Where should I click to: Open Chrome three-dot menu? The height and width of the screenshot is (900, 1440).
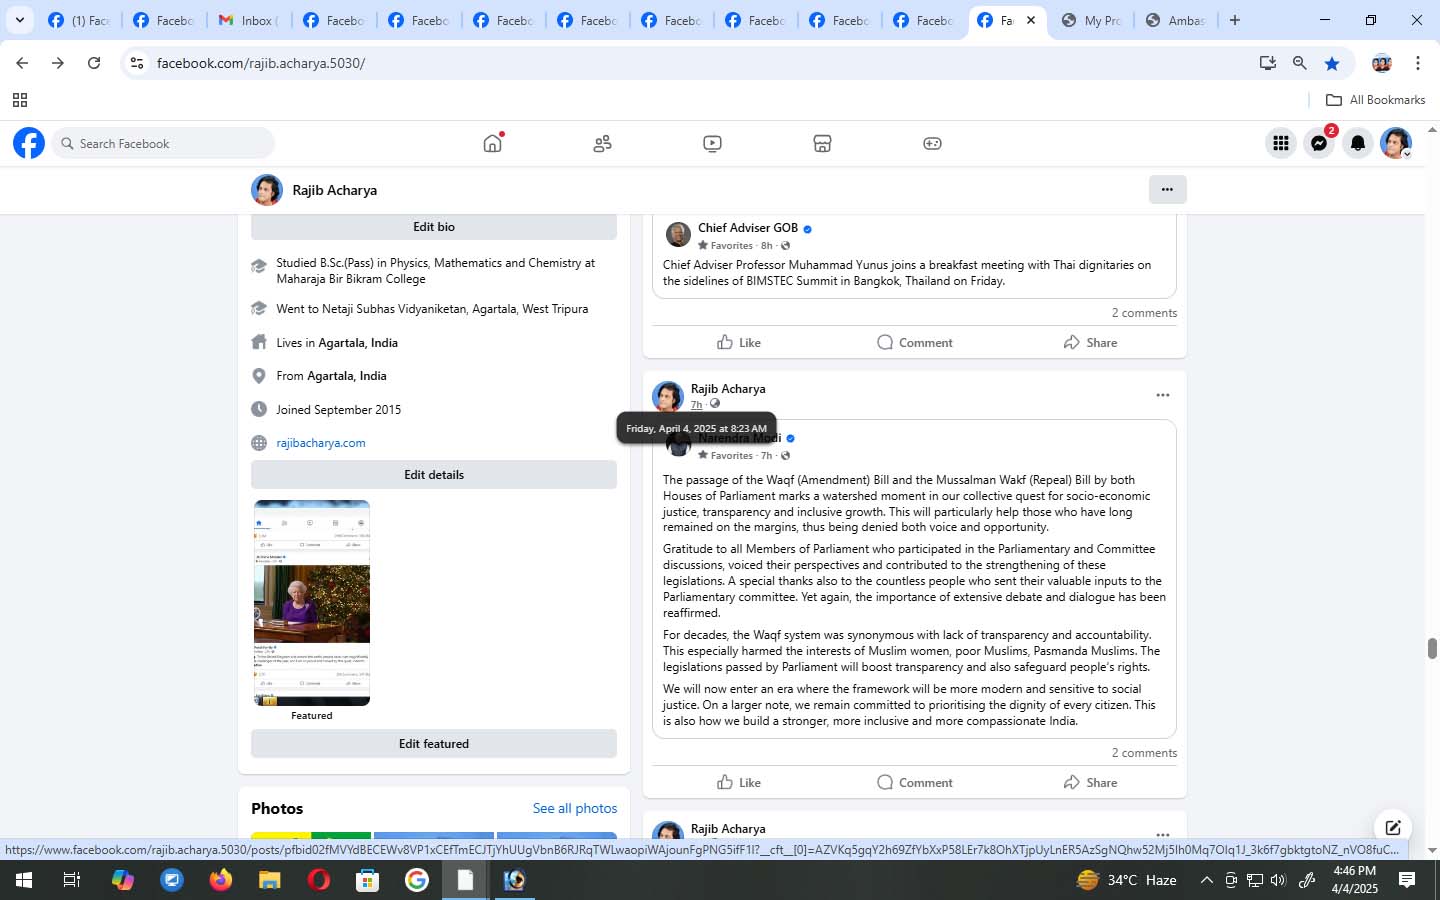tap(1417, 63)
